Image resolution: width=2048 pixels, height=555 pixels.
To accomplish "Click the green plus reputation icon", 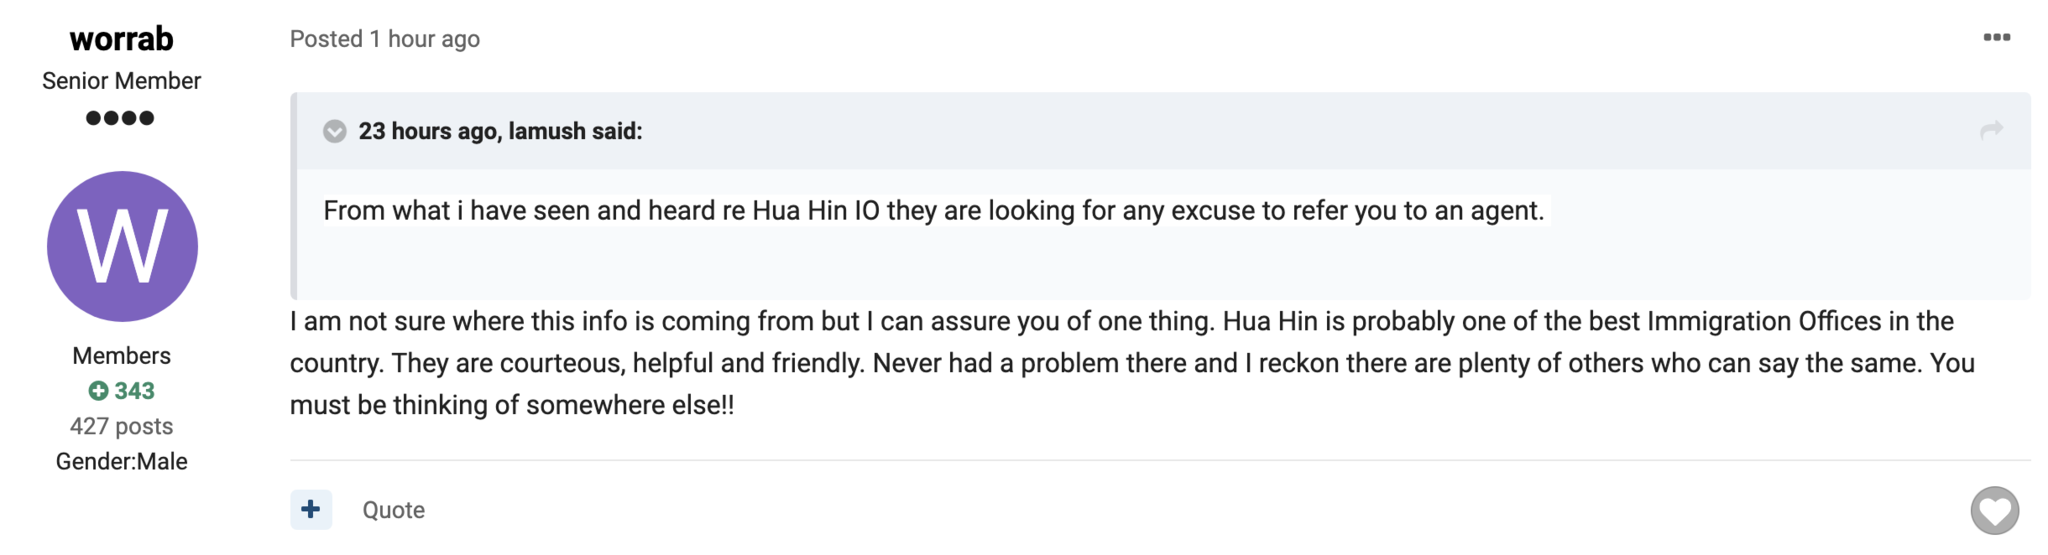I will coord(98,391).
